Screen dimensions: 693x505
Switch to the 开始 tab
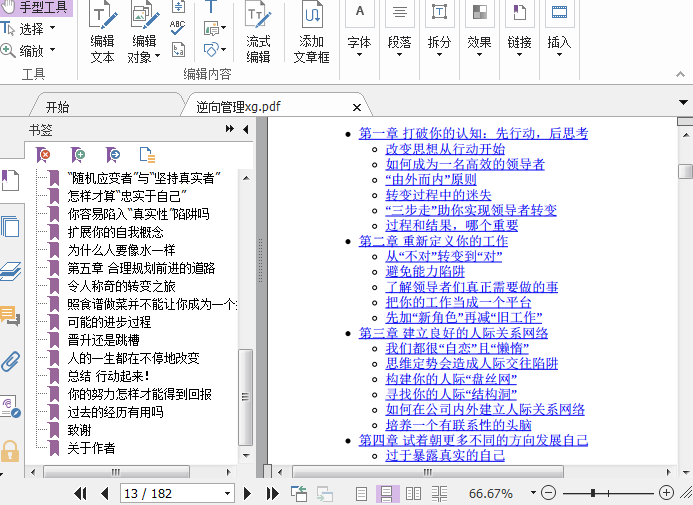coord(57,106)
